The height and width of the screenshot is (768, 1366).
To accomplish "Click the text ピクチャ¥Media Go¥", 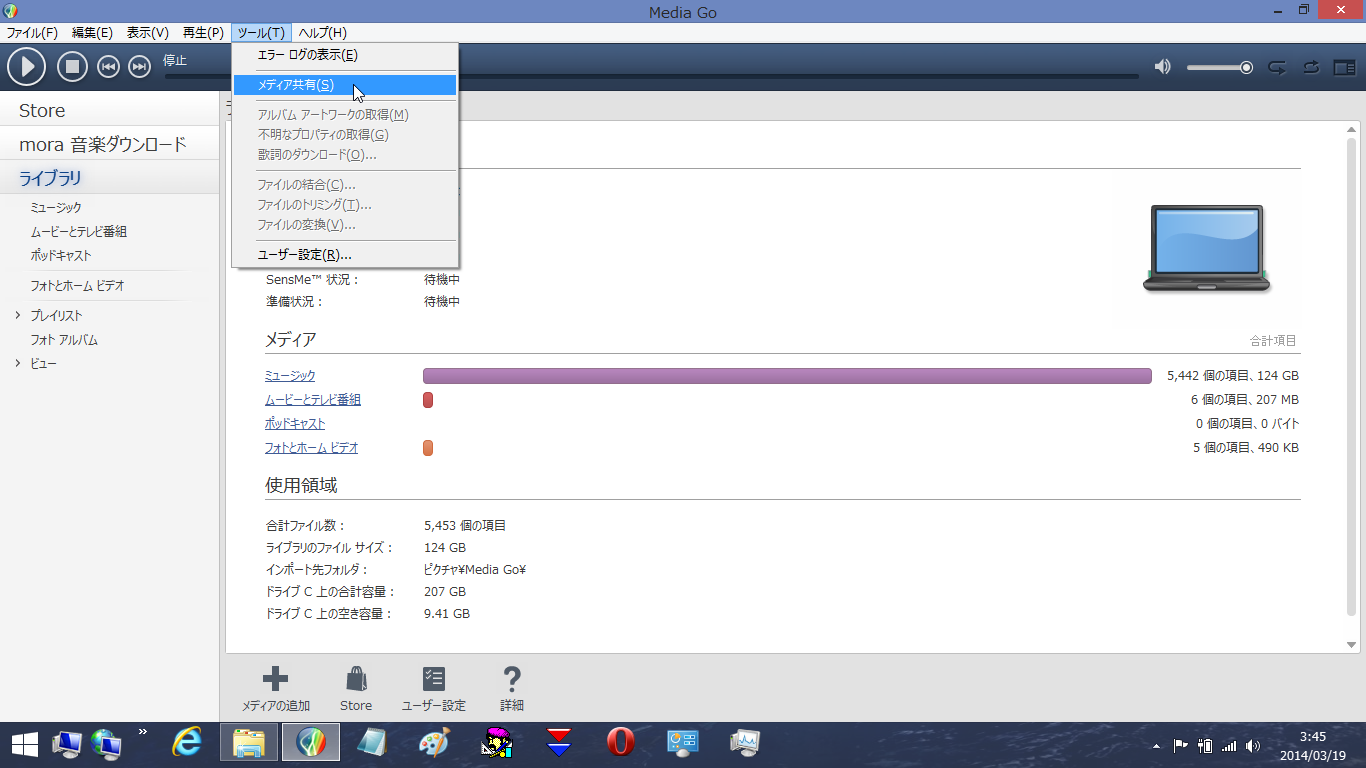I will [475, 570].
